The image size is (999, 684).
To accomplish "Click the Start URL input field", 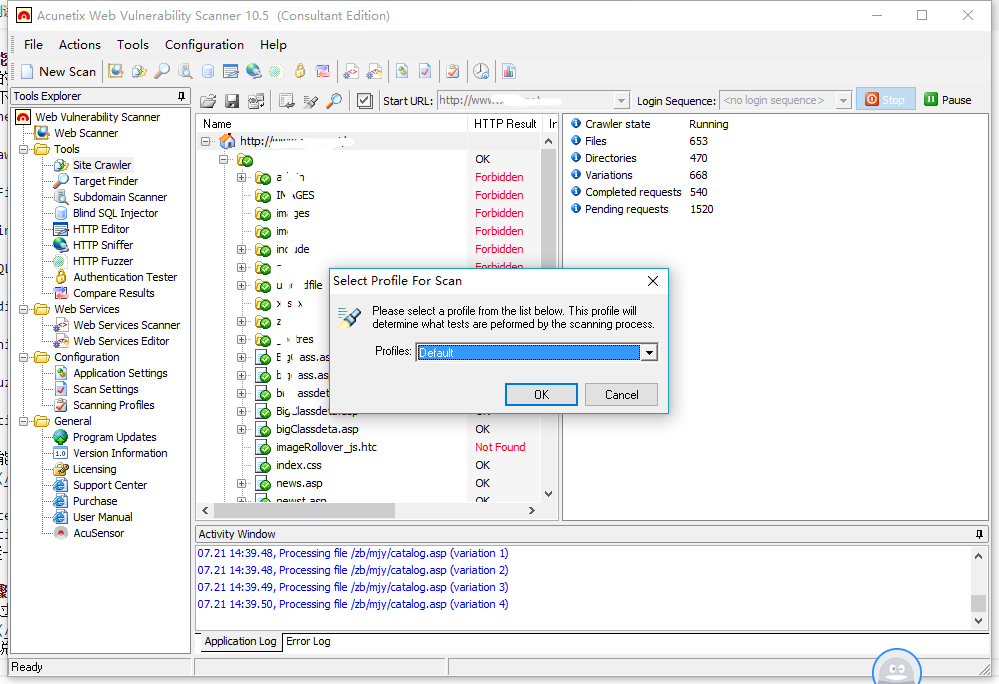I will [x=526, y=101].
